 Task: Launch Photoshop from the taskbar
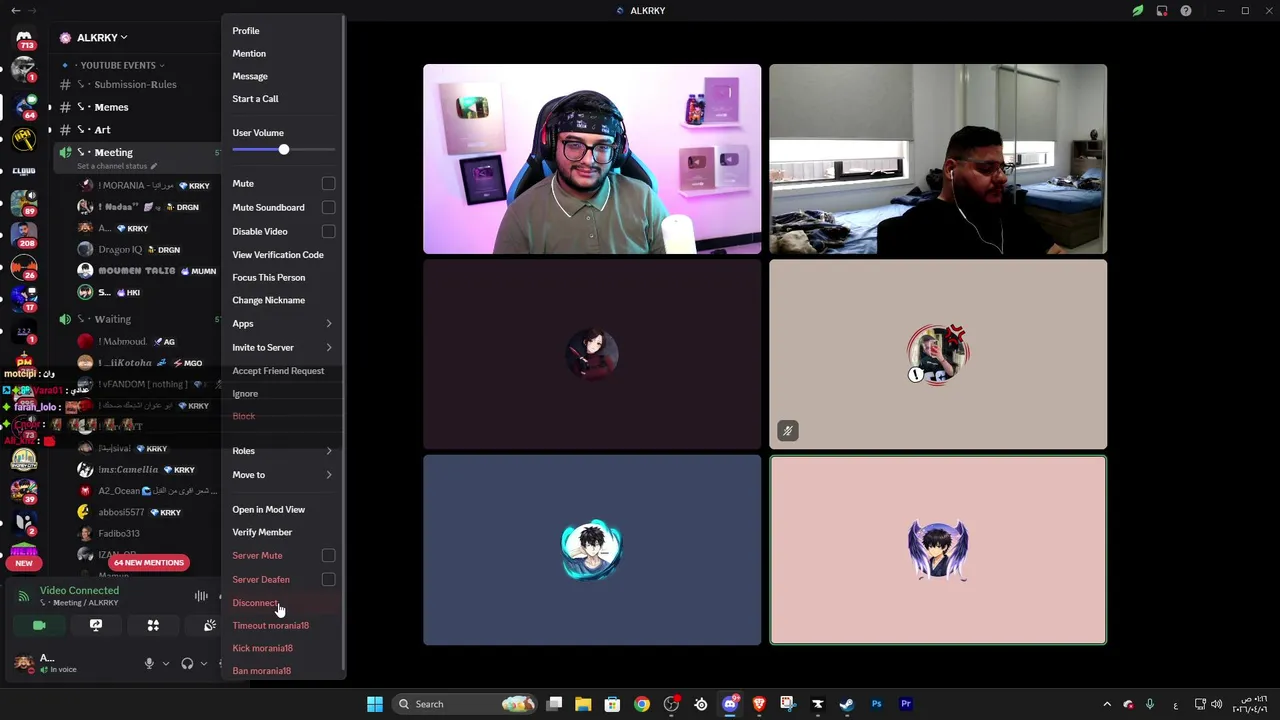point(876,704)
